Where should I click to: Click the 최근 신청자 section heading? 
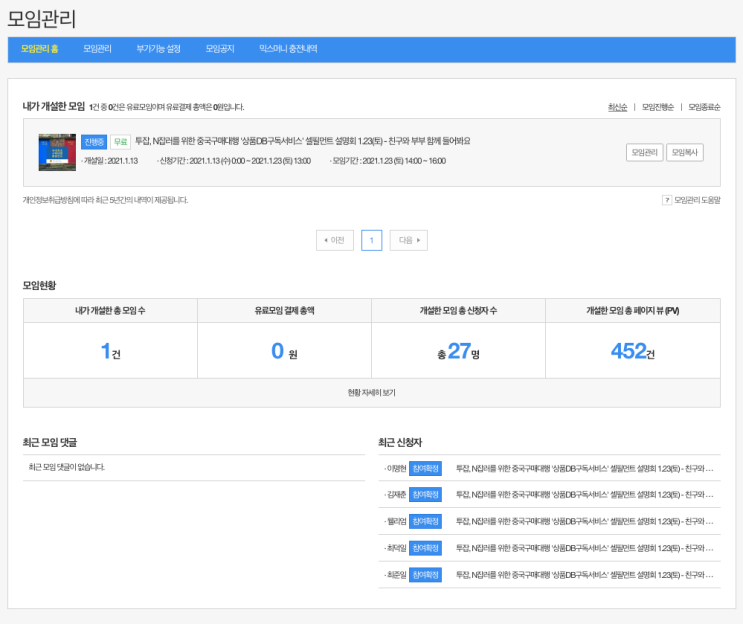pos(400,443)
